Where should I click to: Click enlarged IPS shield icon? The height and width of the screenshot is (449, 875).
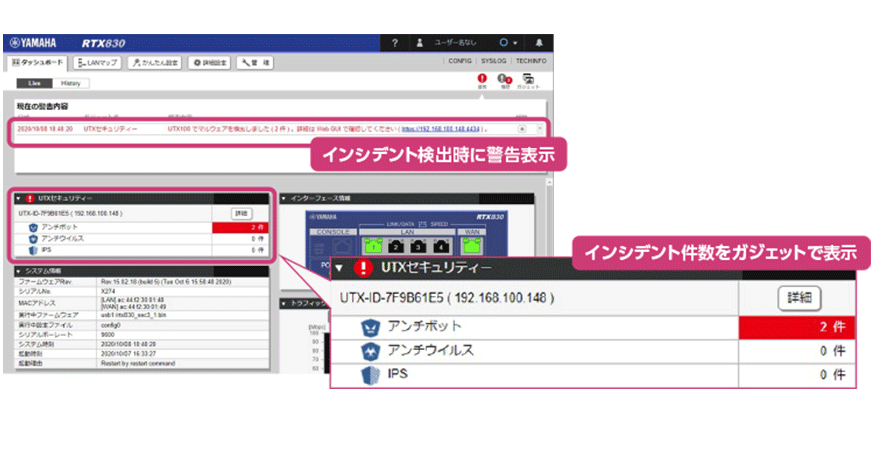(370, 375)
